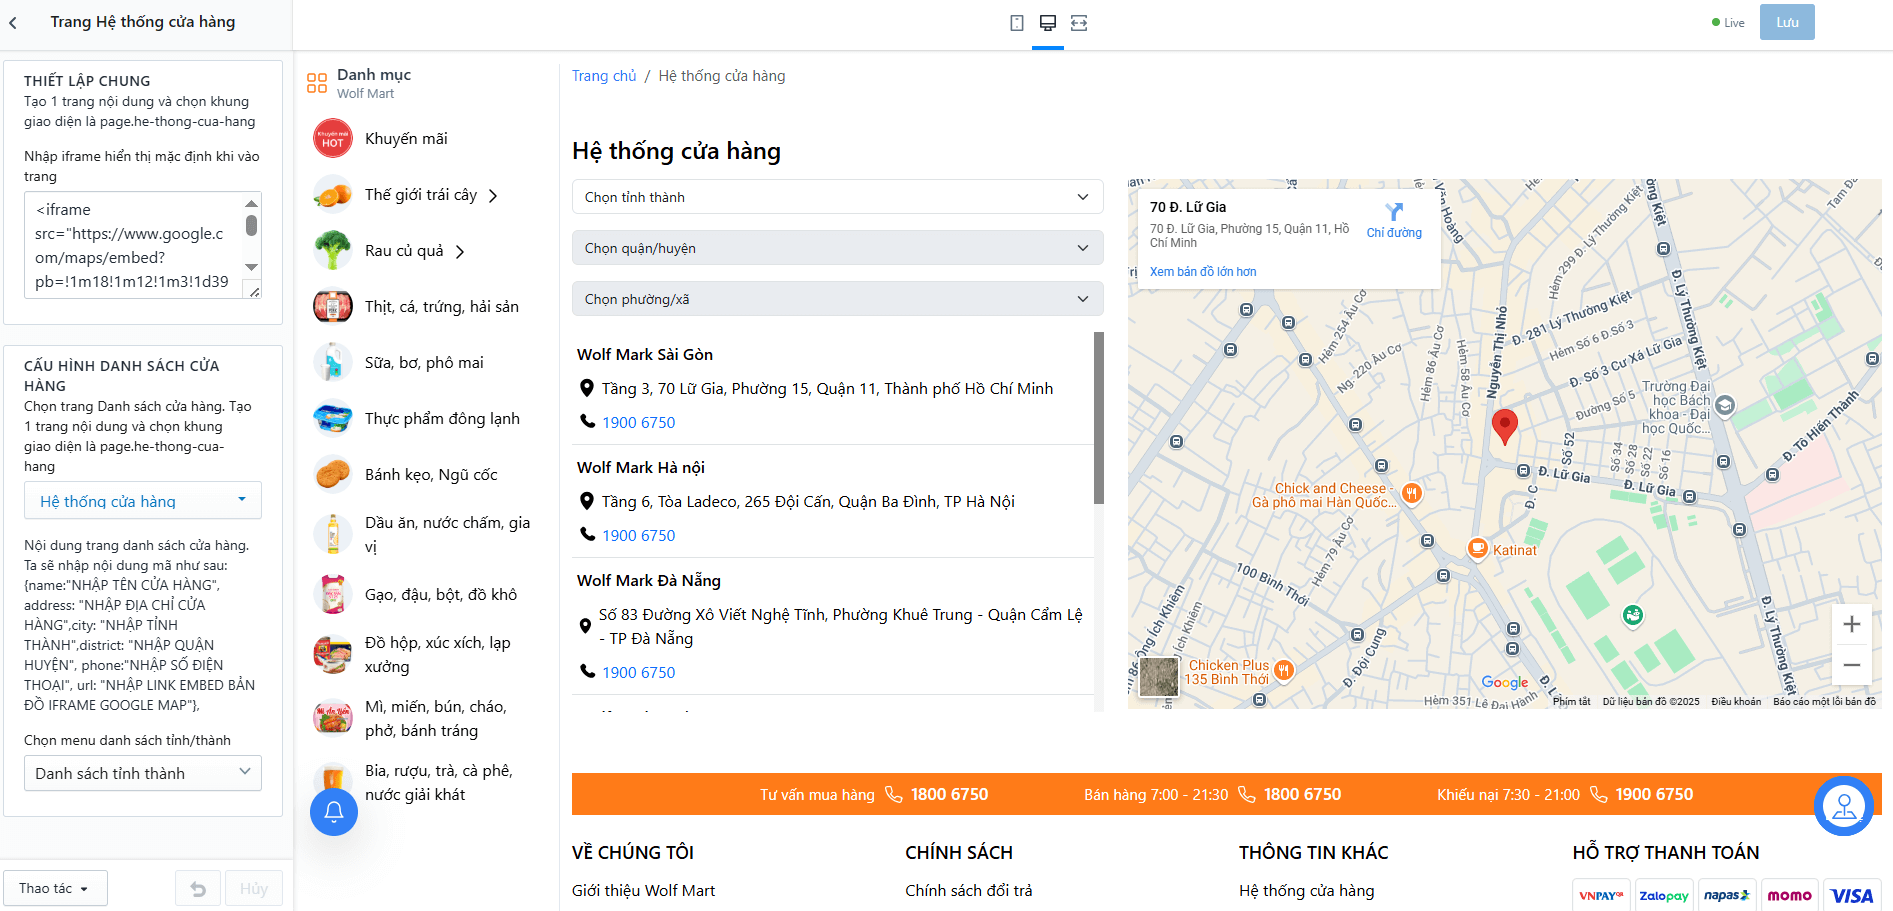1893x911 pixels.
Task: Click the Khuyến mãi HOT icon
Action: [x=333, y=139]
